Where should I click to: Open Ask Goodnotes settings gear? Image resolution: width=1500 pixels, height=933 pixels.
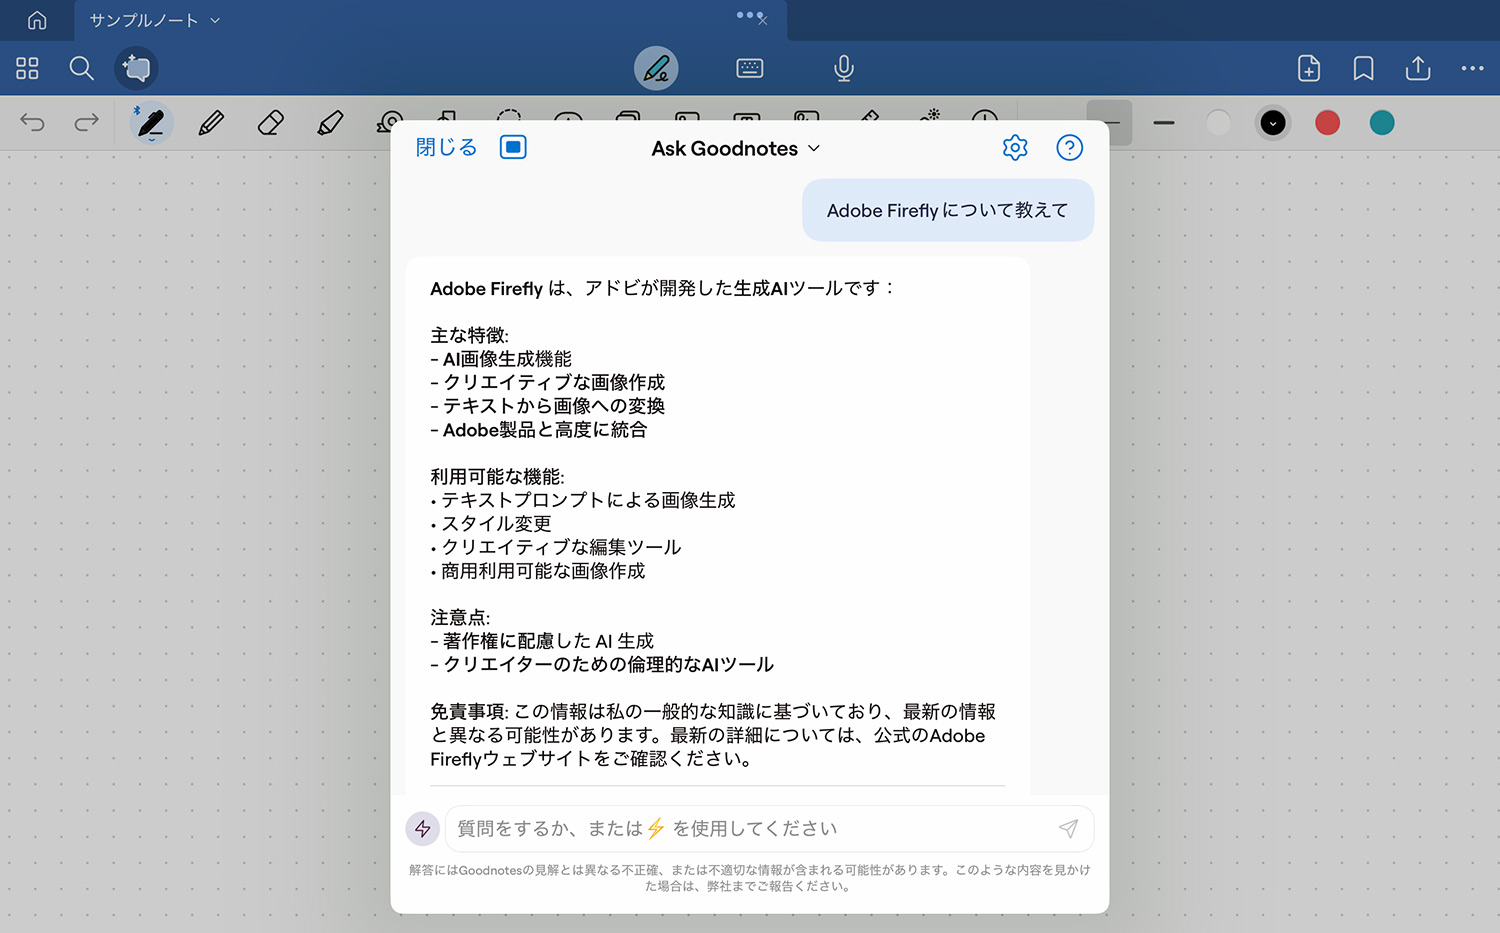click(x=1015, y=148)
